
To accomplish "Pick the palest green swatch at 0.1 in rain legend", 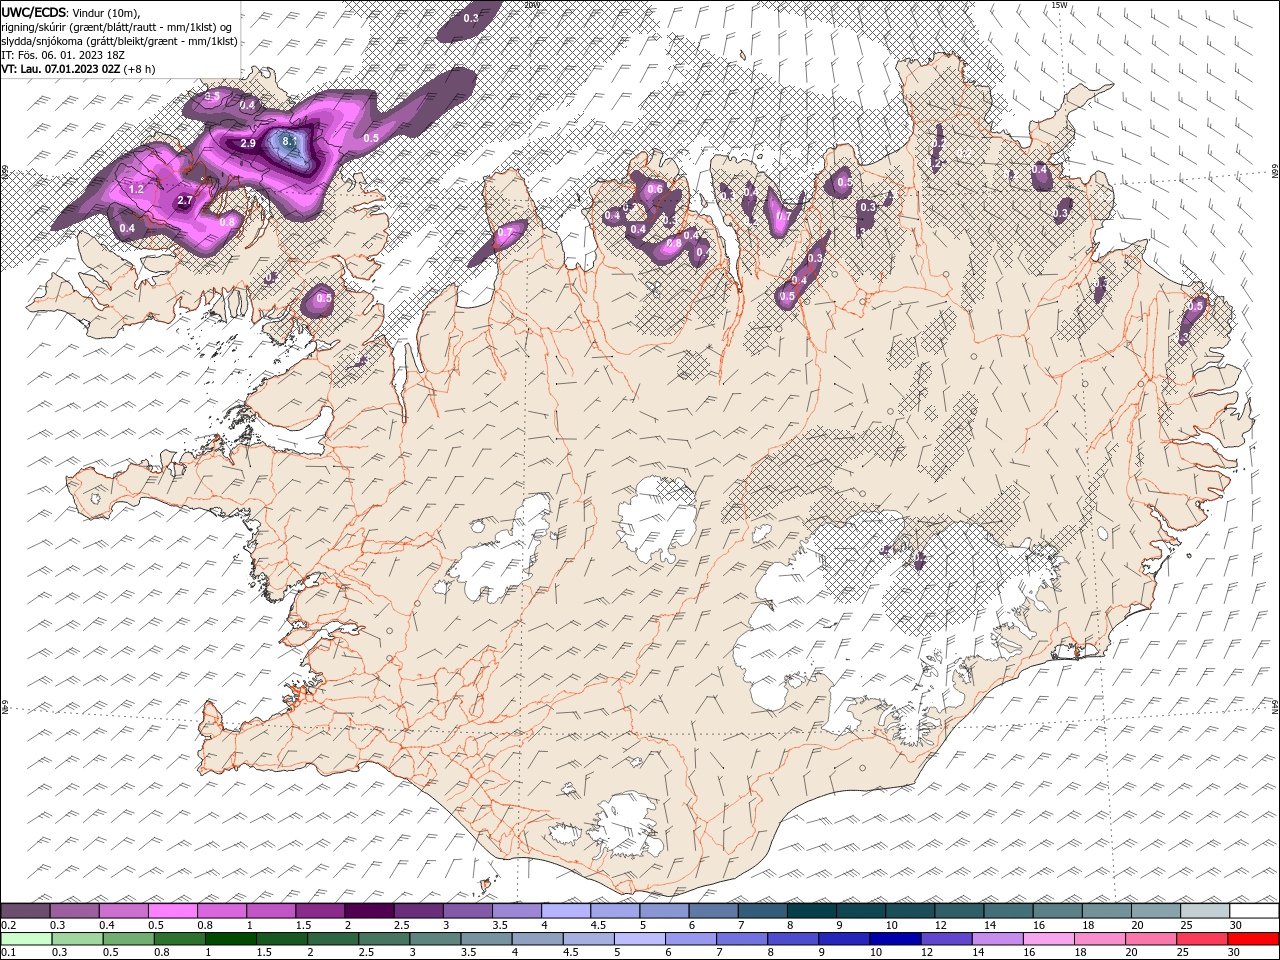I will coord(26,939).
